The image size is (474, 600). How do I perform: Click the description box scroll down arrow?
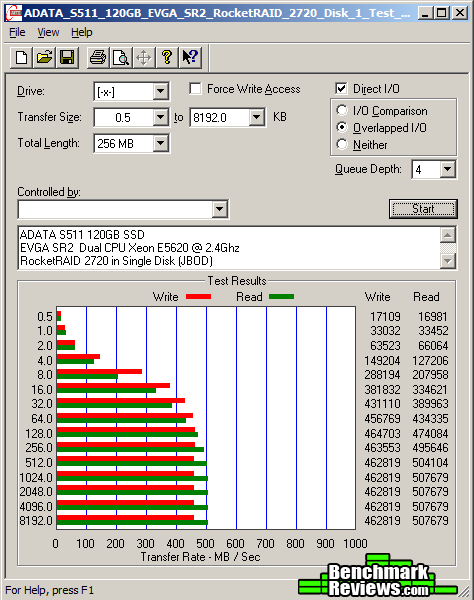448,261
